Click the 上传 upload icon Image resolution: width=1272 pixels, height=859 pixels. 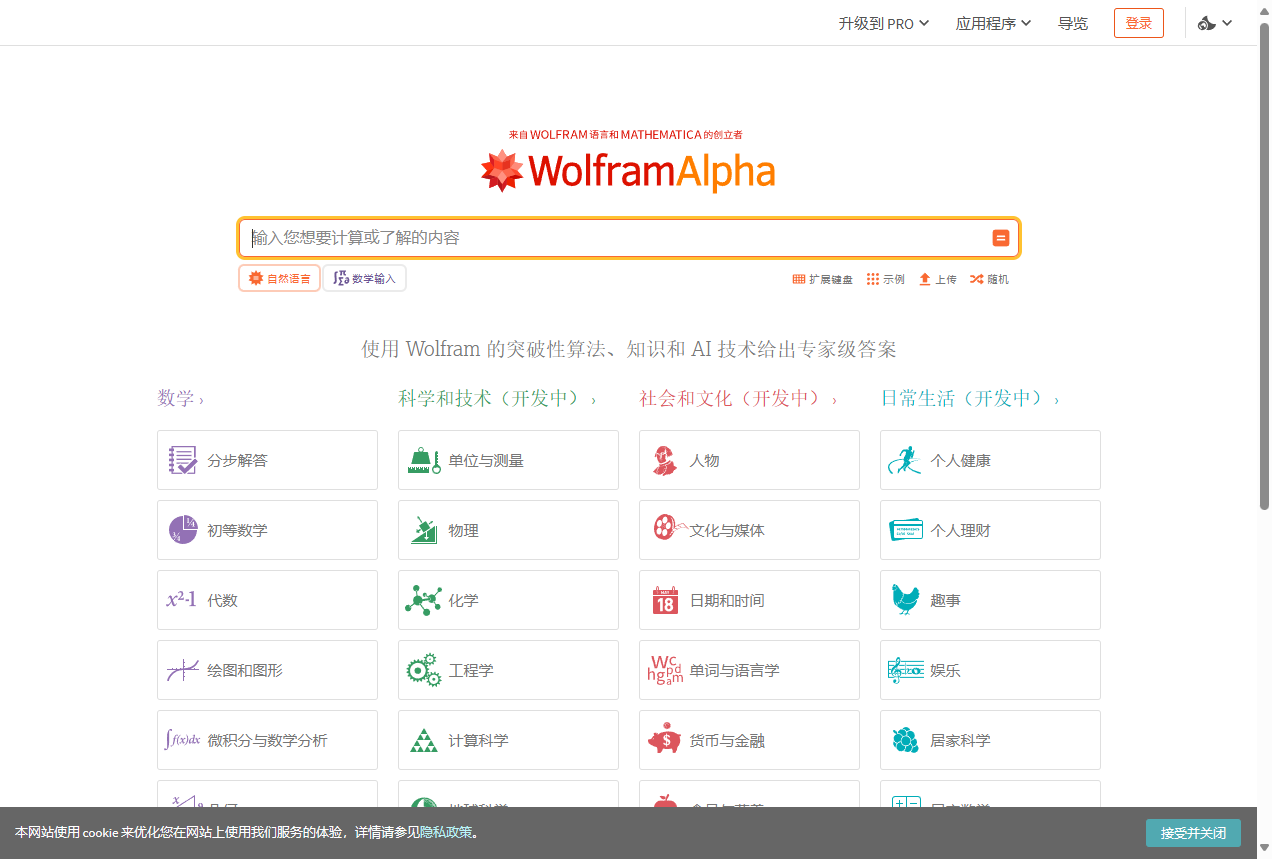pos(936,279)
